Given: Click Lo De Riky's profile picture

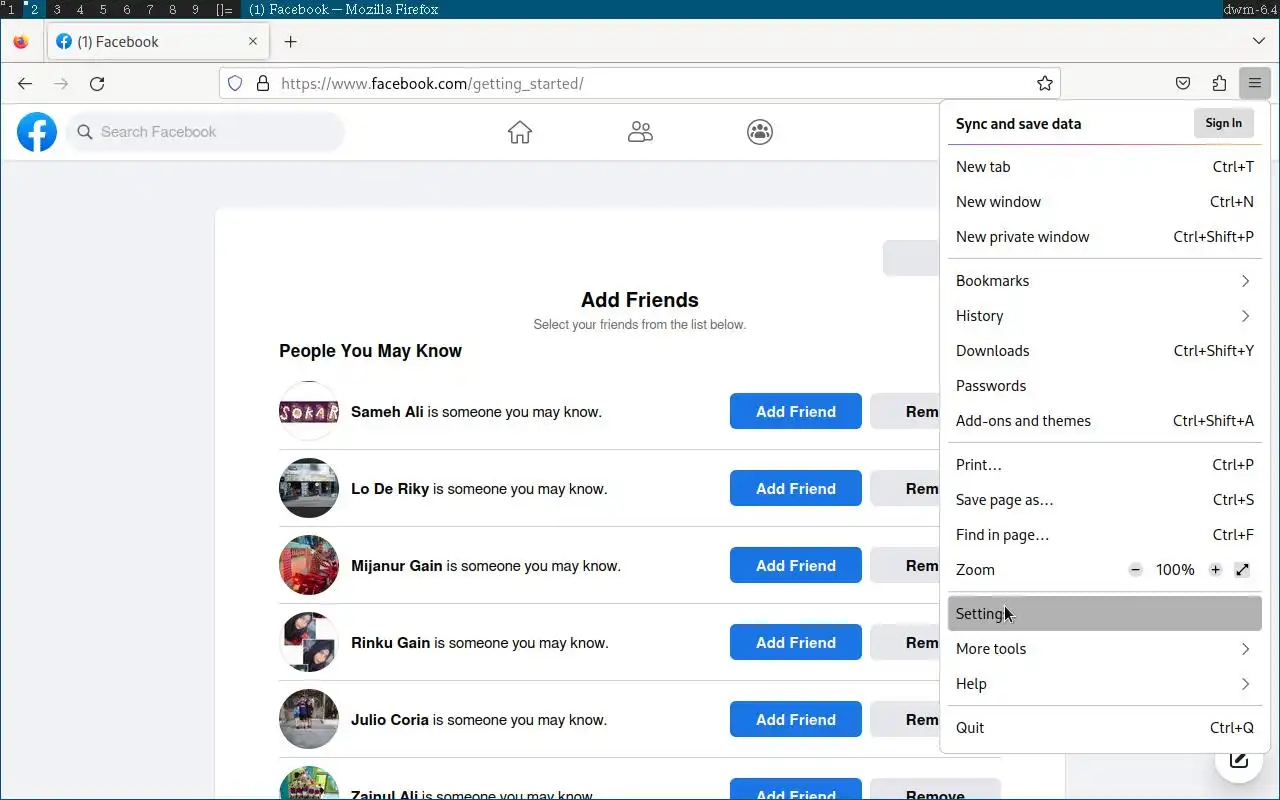Looking at the screenshot, I should [x=309, y=488].
